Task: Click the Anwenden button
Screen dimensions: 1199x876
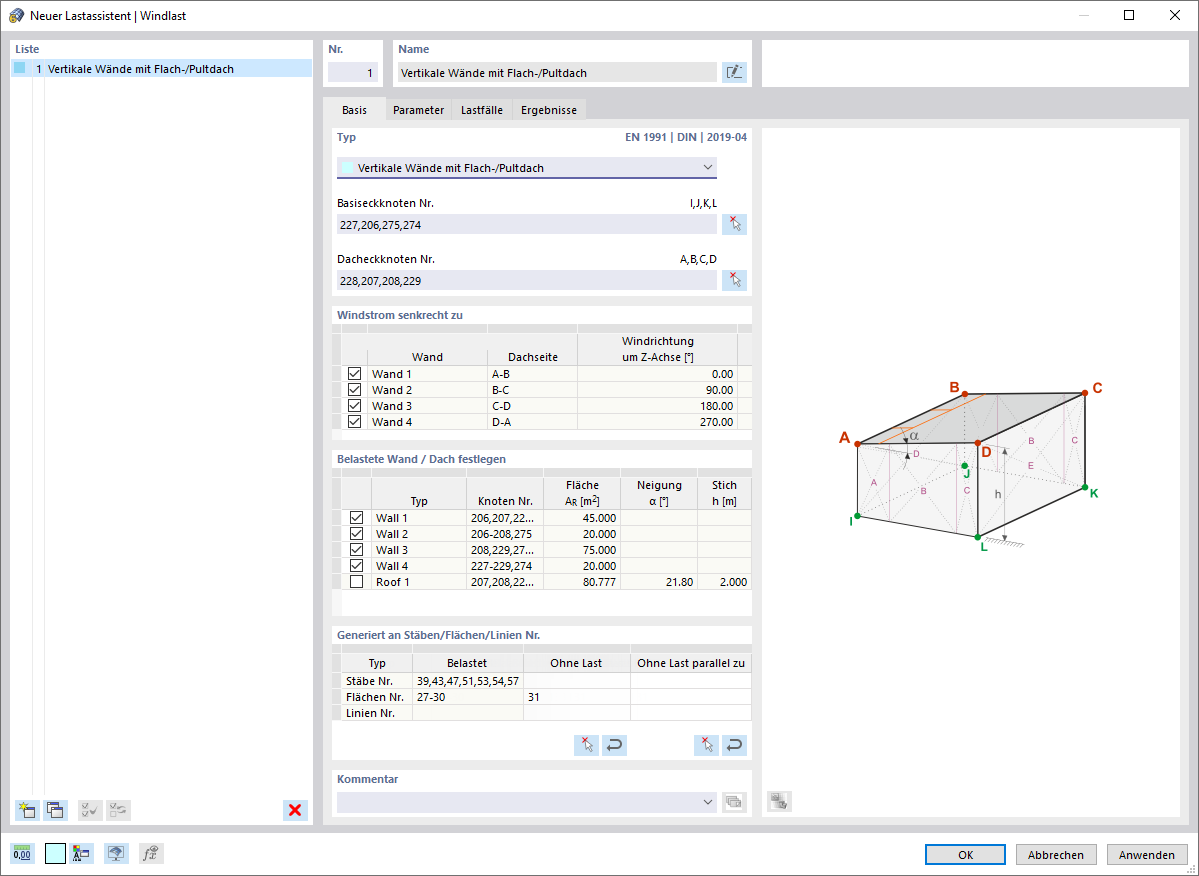Action: click(x=1147, y=855)
